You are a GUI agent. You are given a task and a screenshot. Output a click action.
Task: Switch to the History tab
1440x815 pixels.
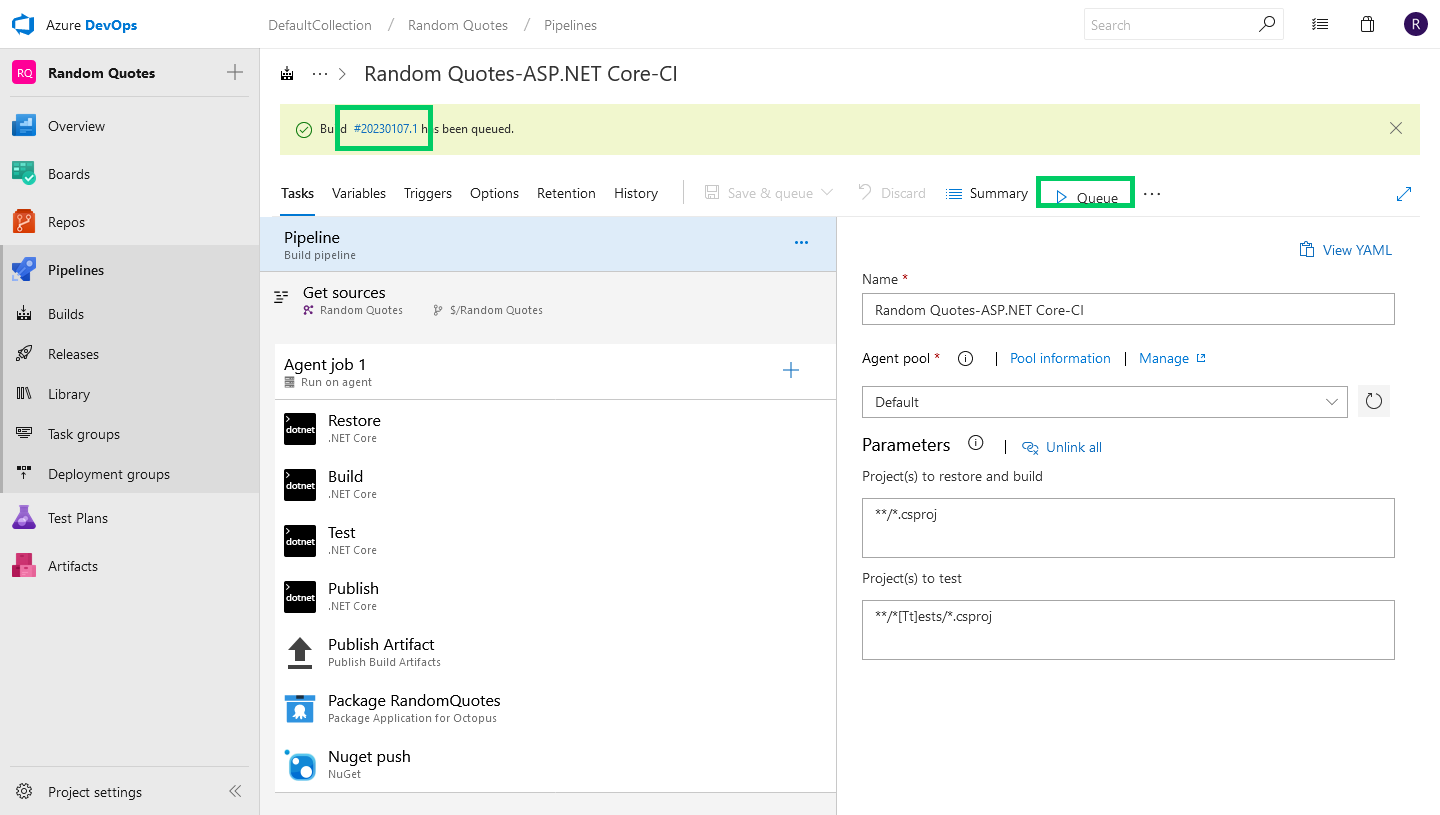click(636, 193)
